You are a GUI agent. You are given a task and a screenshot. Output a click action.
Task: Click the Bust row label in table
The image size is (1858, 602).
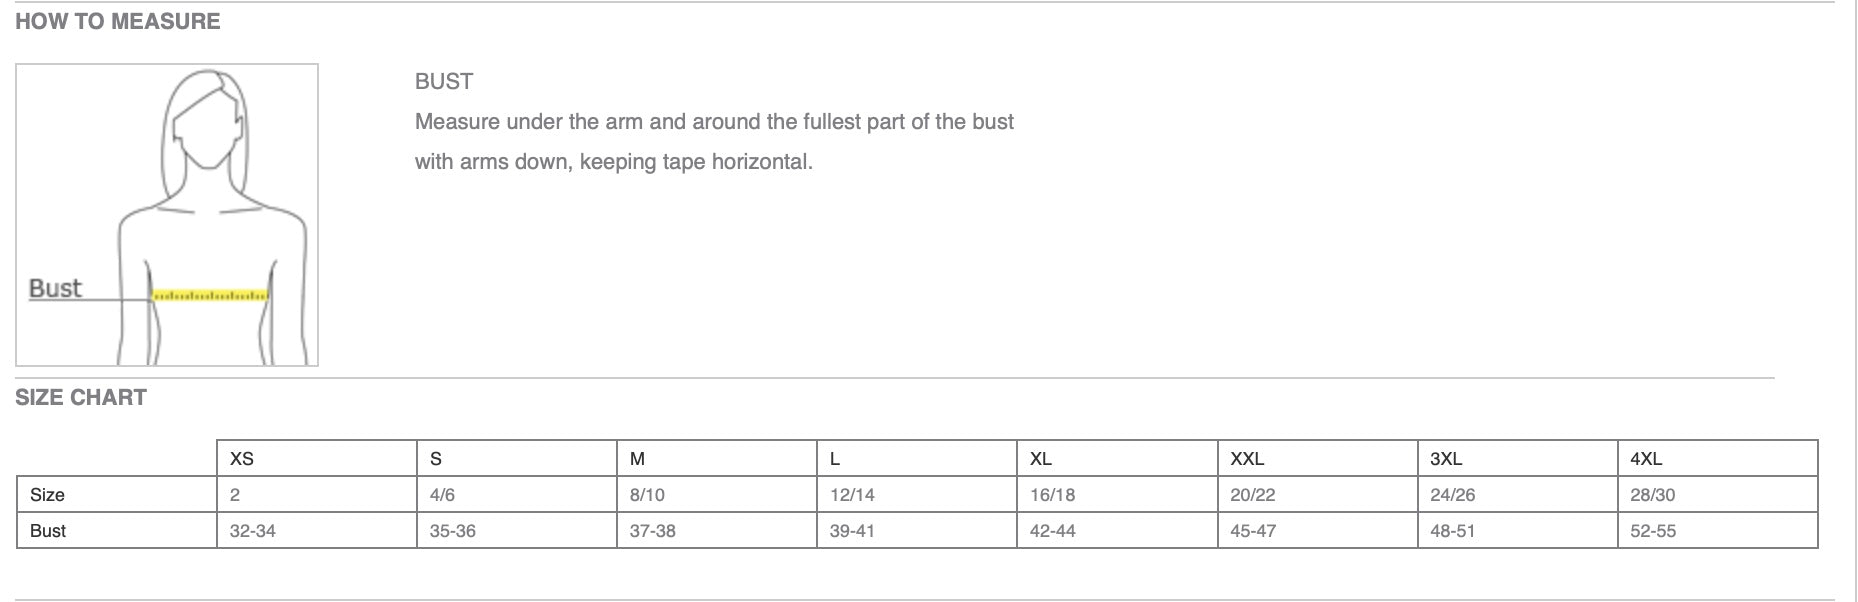coord(48,531)
